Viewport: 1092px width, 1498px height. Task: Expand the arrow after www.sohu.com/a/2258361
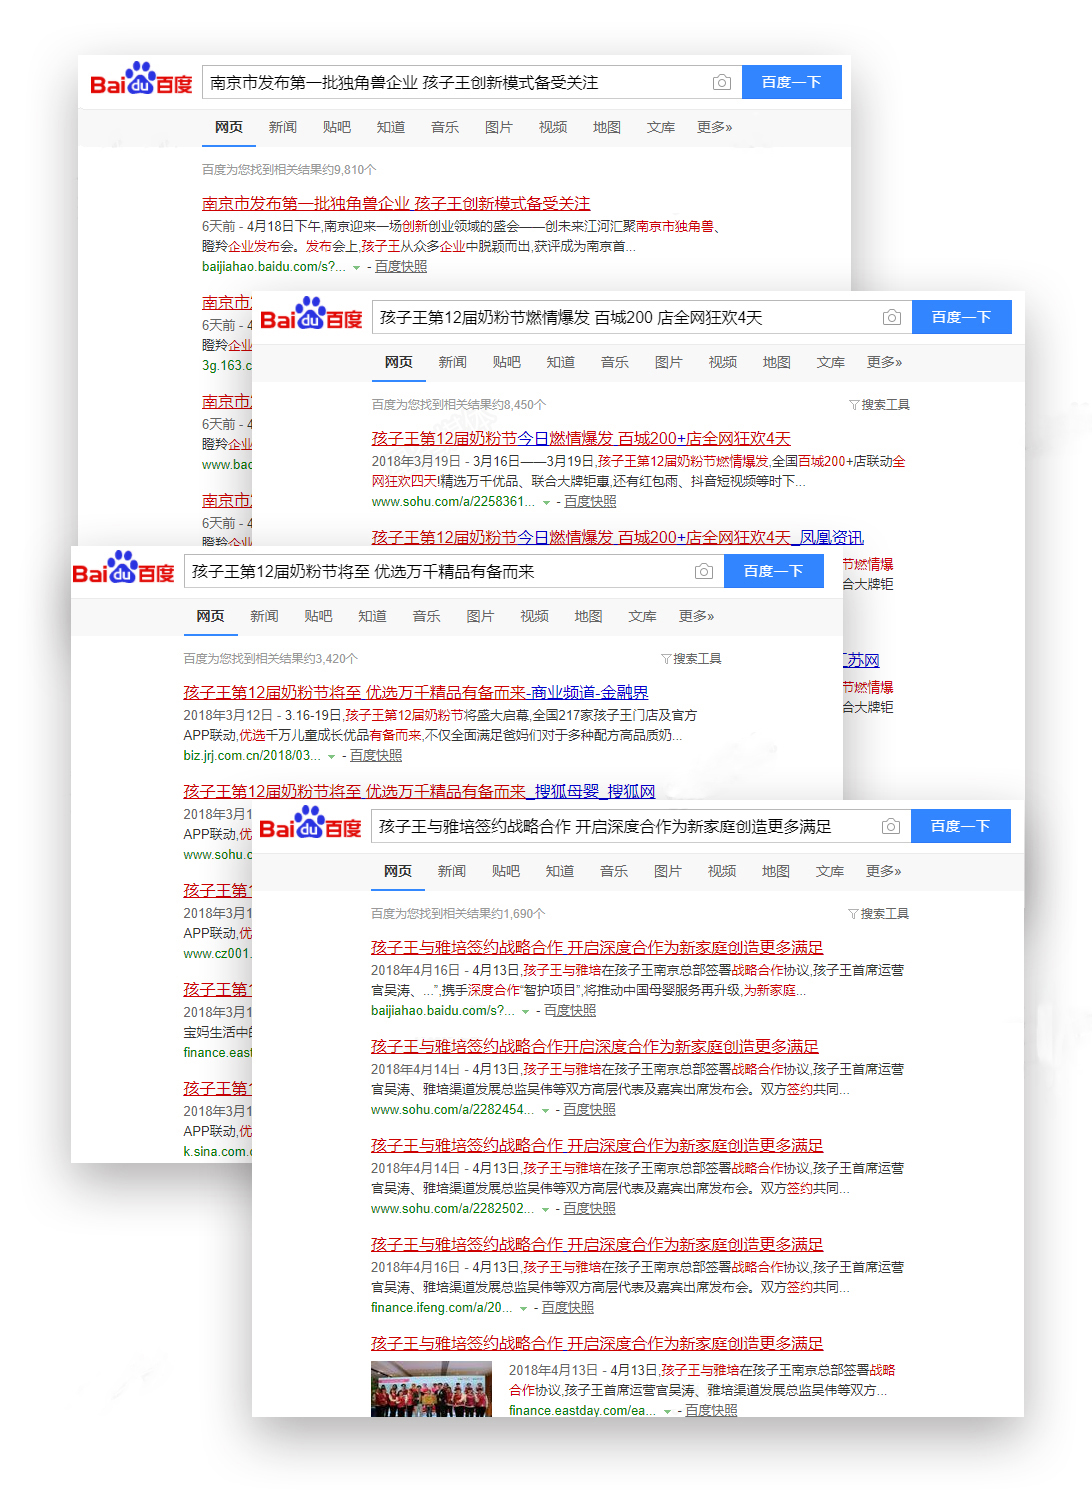pyautogui.click(x=546, y=503)
